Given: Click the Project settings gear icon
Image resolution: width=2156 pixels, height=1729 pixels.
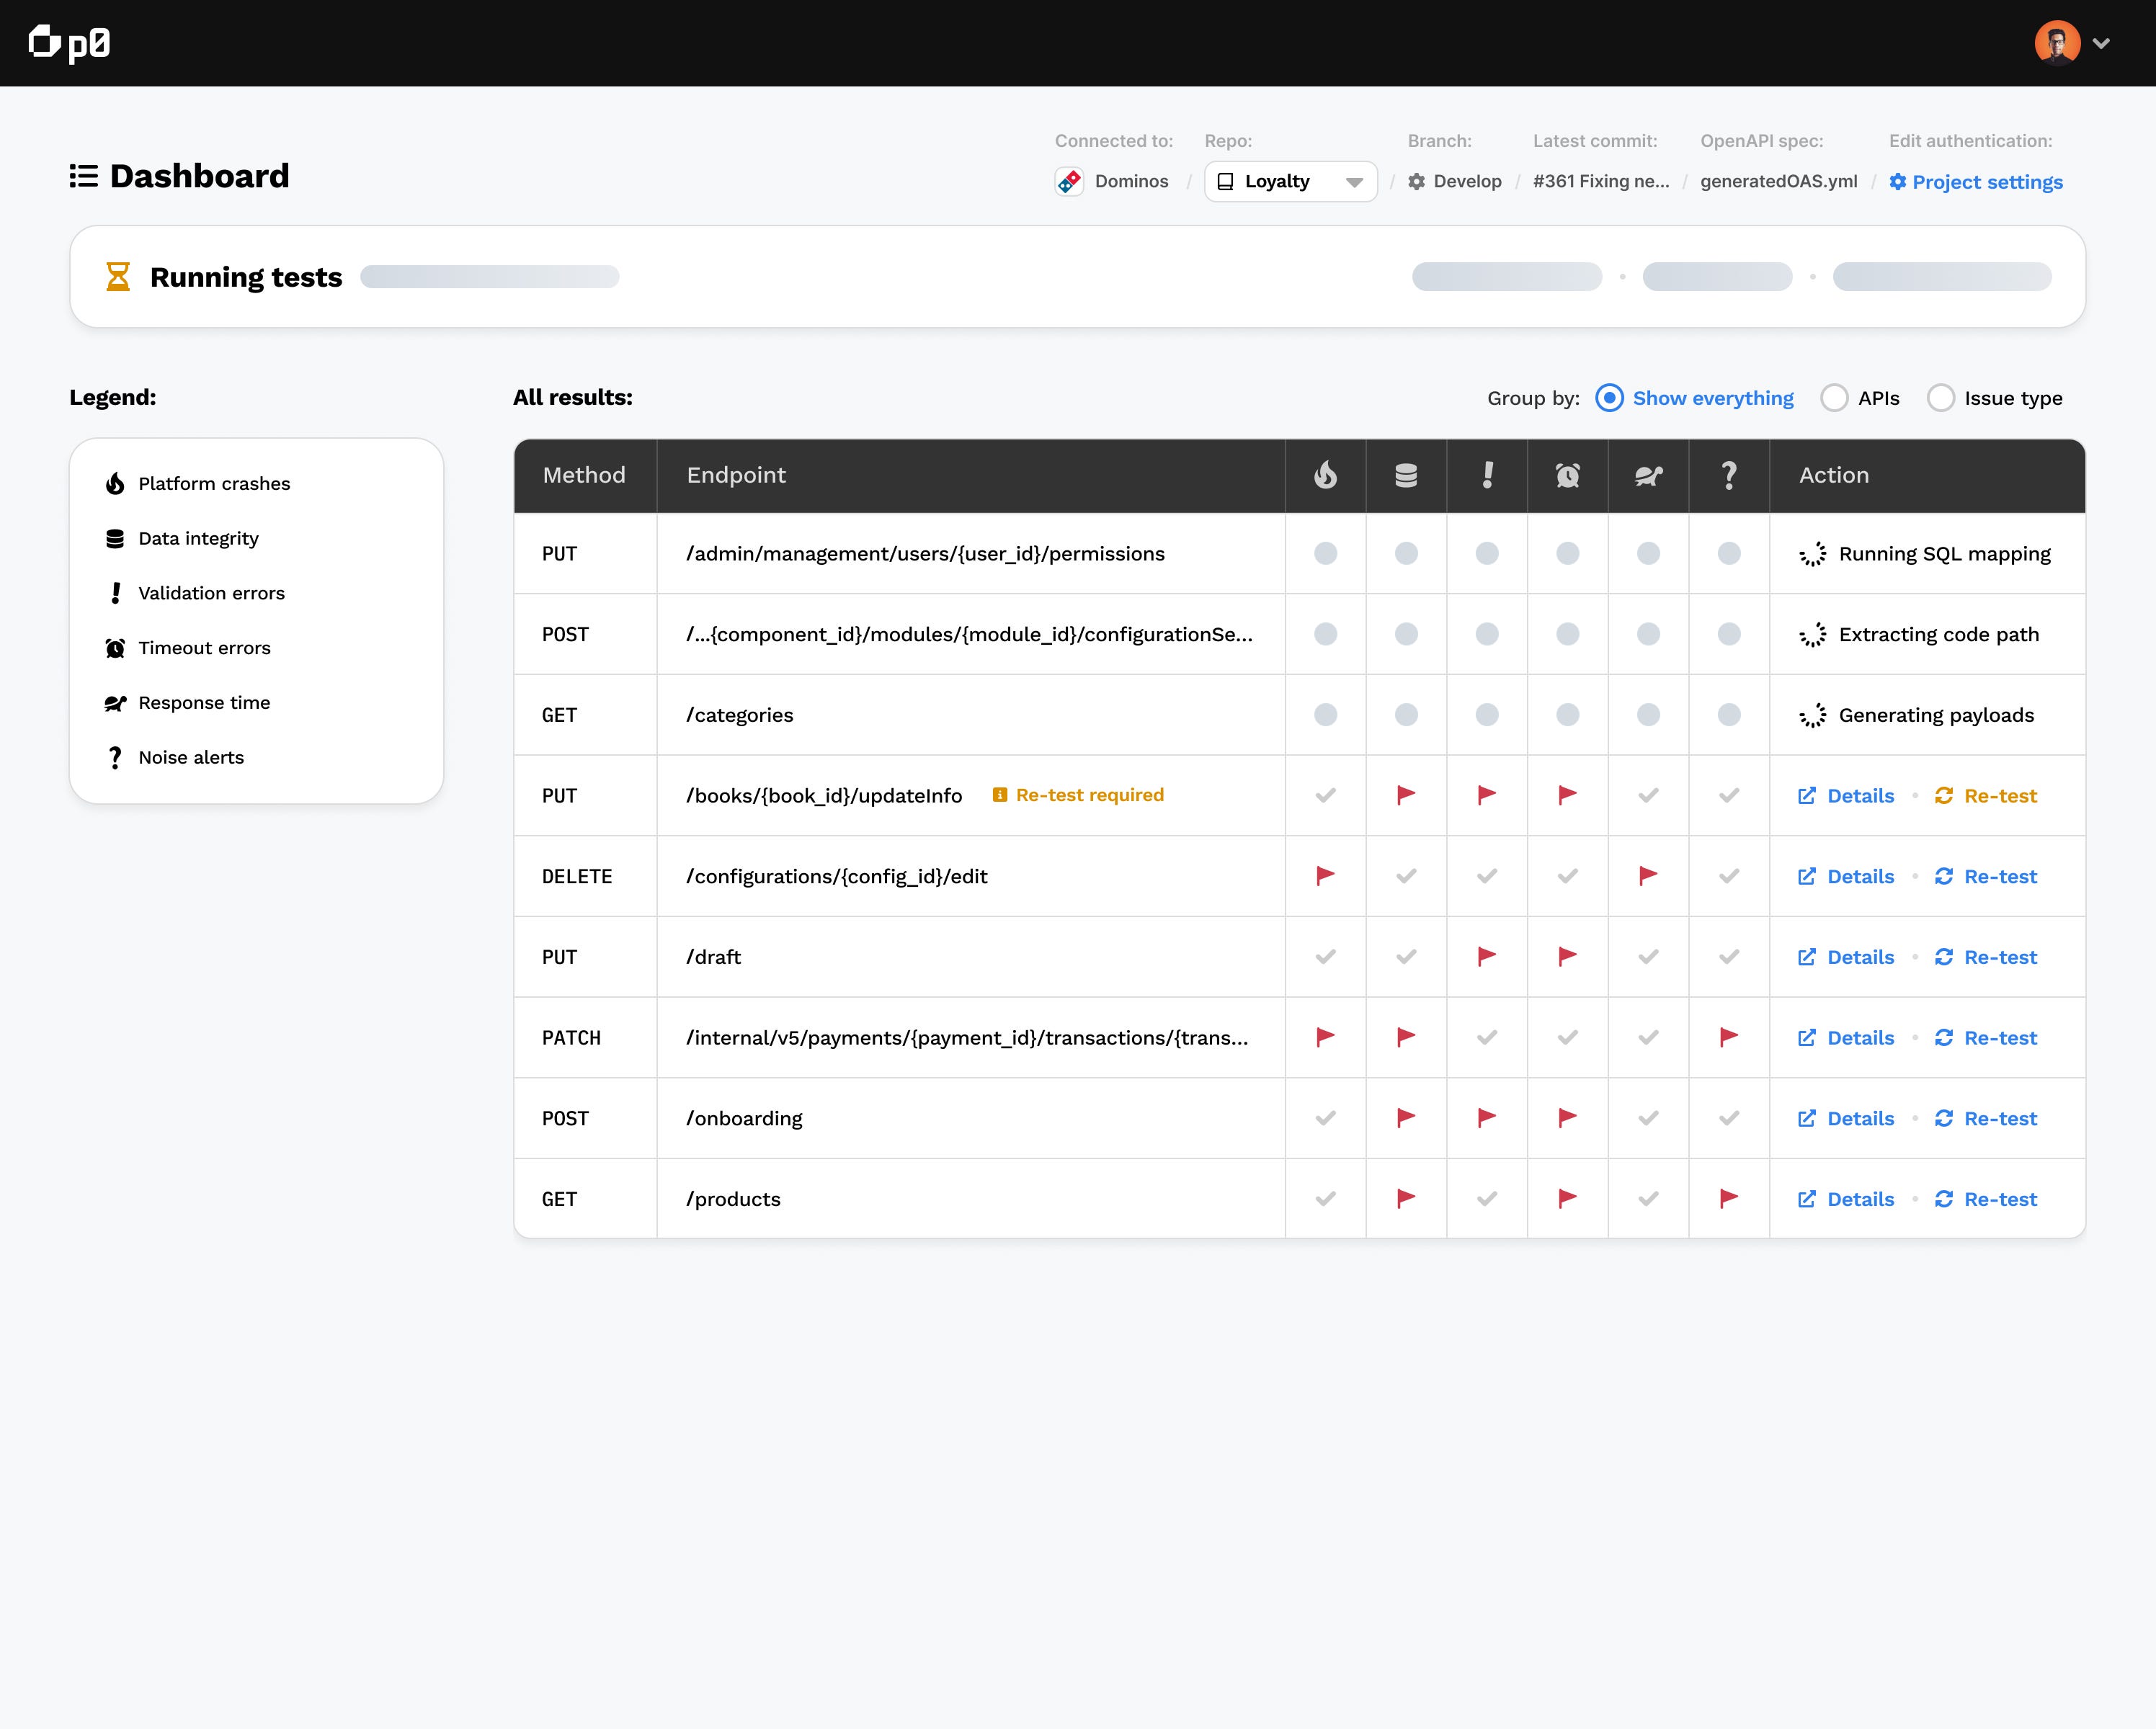Looking at the screenshot, I should coord(1897,182).
